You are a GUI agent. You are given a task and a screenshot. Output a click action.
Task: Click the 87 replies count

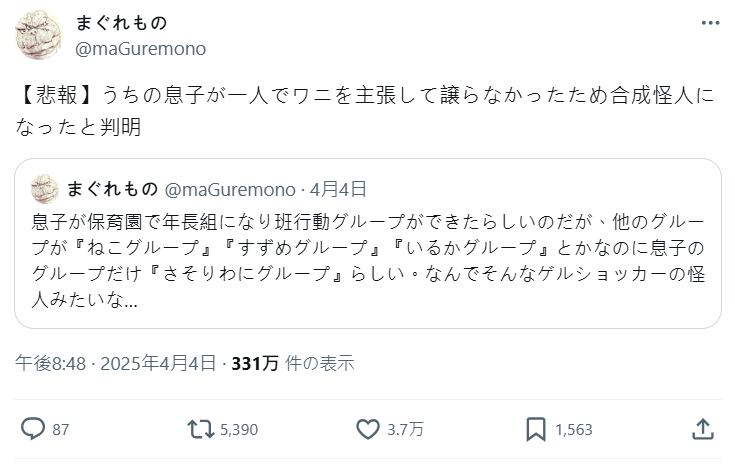[61, 430]
